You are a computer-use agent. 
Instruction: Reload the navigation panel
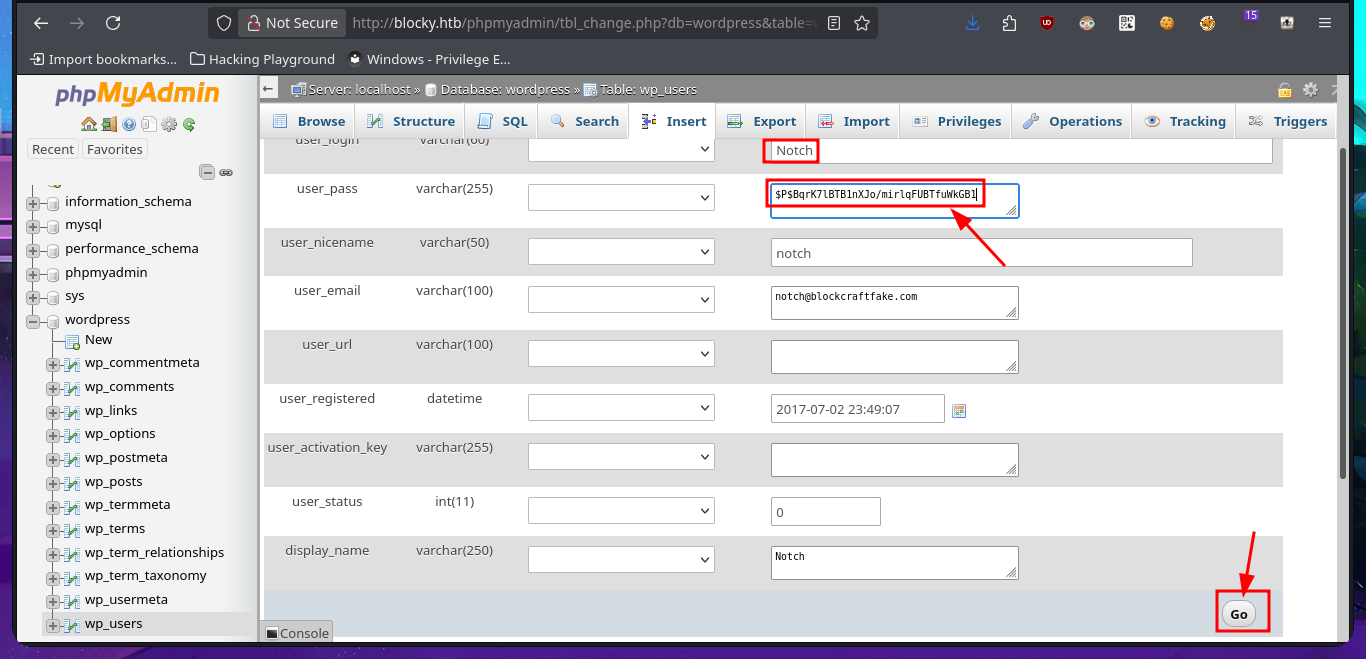click(189, 125)
